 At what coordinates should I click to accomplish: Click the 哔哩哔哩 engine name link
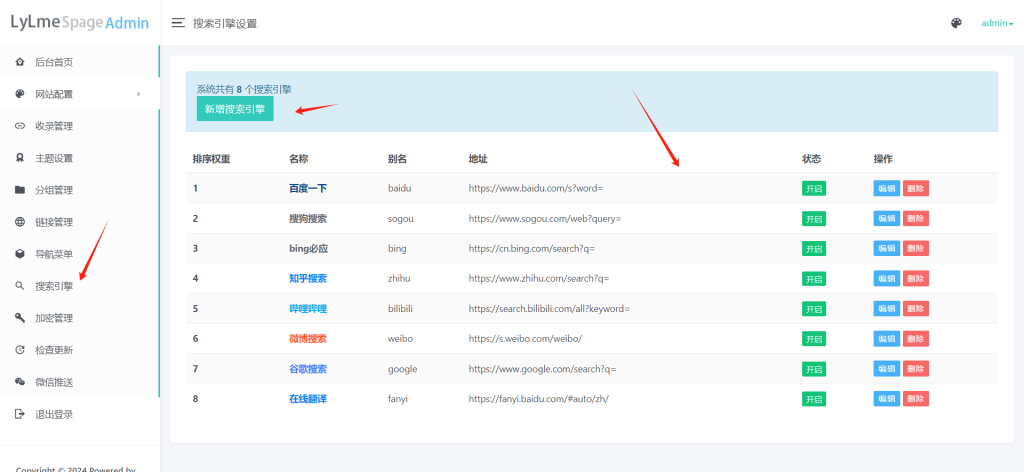click(307, 309)
